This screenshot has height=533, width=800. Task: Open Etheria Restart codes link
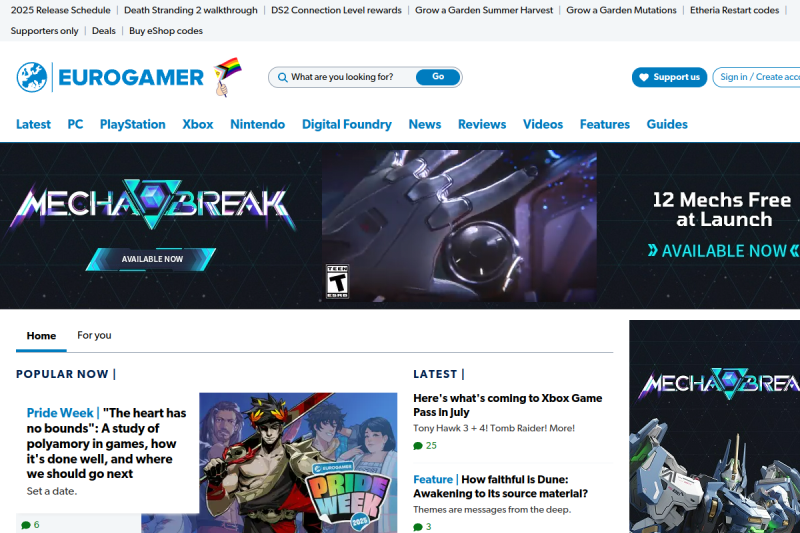(735, 10)
